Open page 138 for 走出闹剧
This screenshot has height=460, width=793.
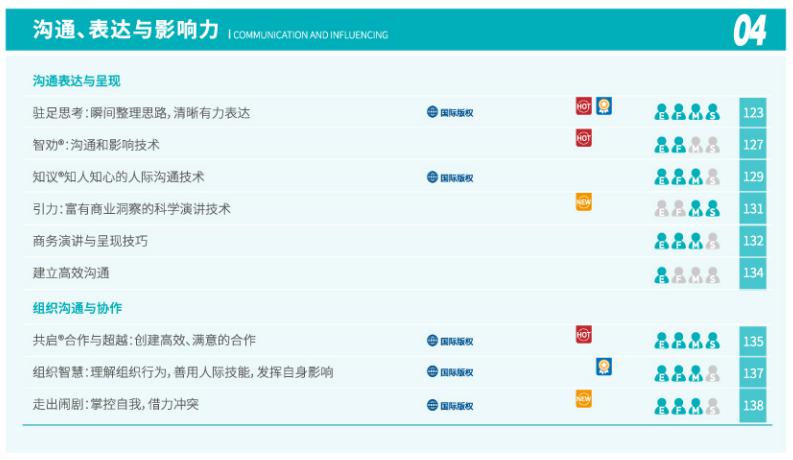pyautogui.click(x=753, y=405)
